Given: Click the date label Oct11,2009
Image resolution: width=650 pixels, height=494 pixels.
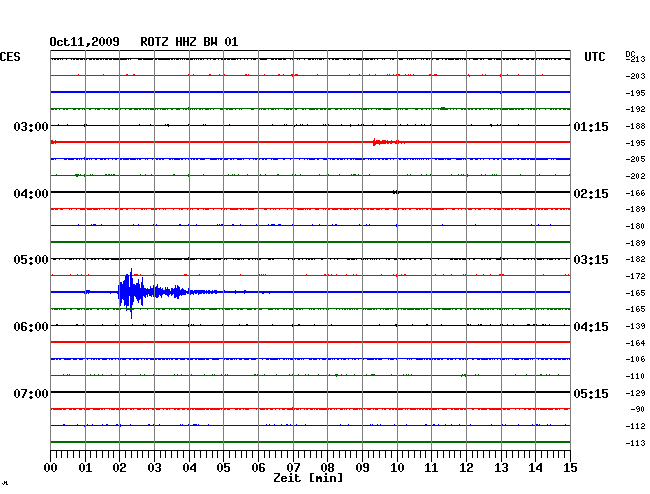Looking at the screenshot, I should pyautogui.click(x=84, y=42).
